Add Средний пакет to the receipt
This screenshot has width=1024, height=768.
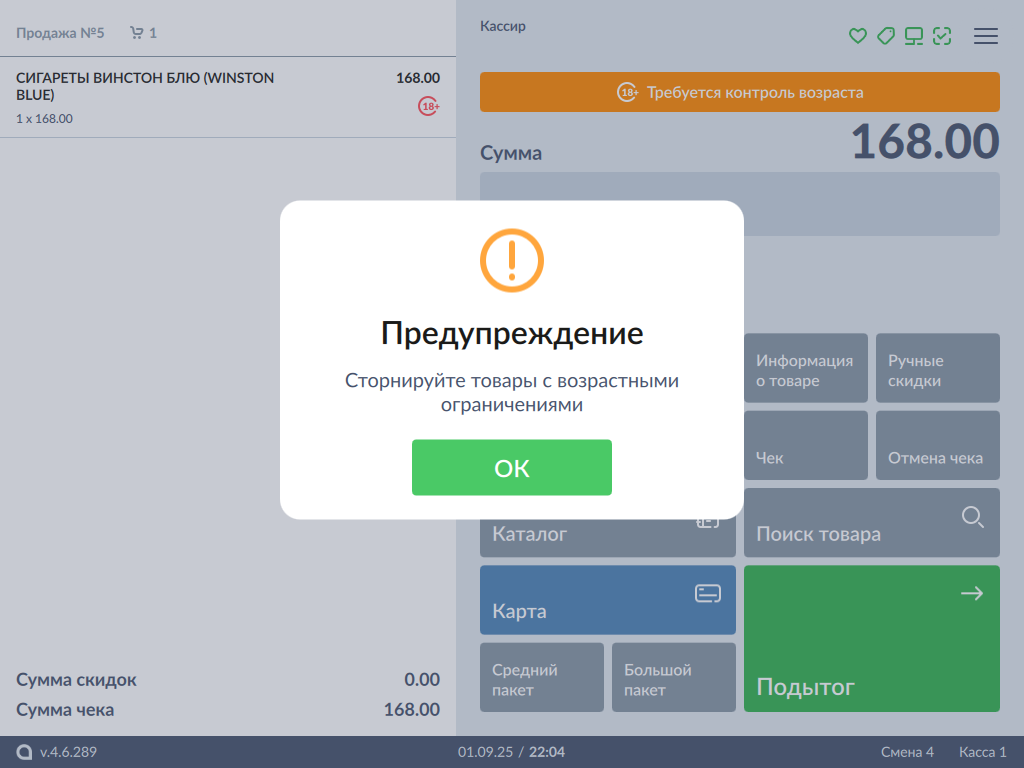(x=541, y=677)
